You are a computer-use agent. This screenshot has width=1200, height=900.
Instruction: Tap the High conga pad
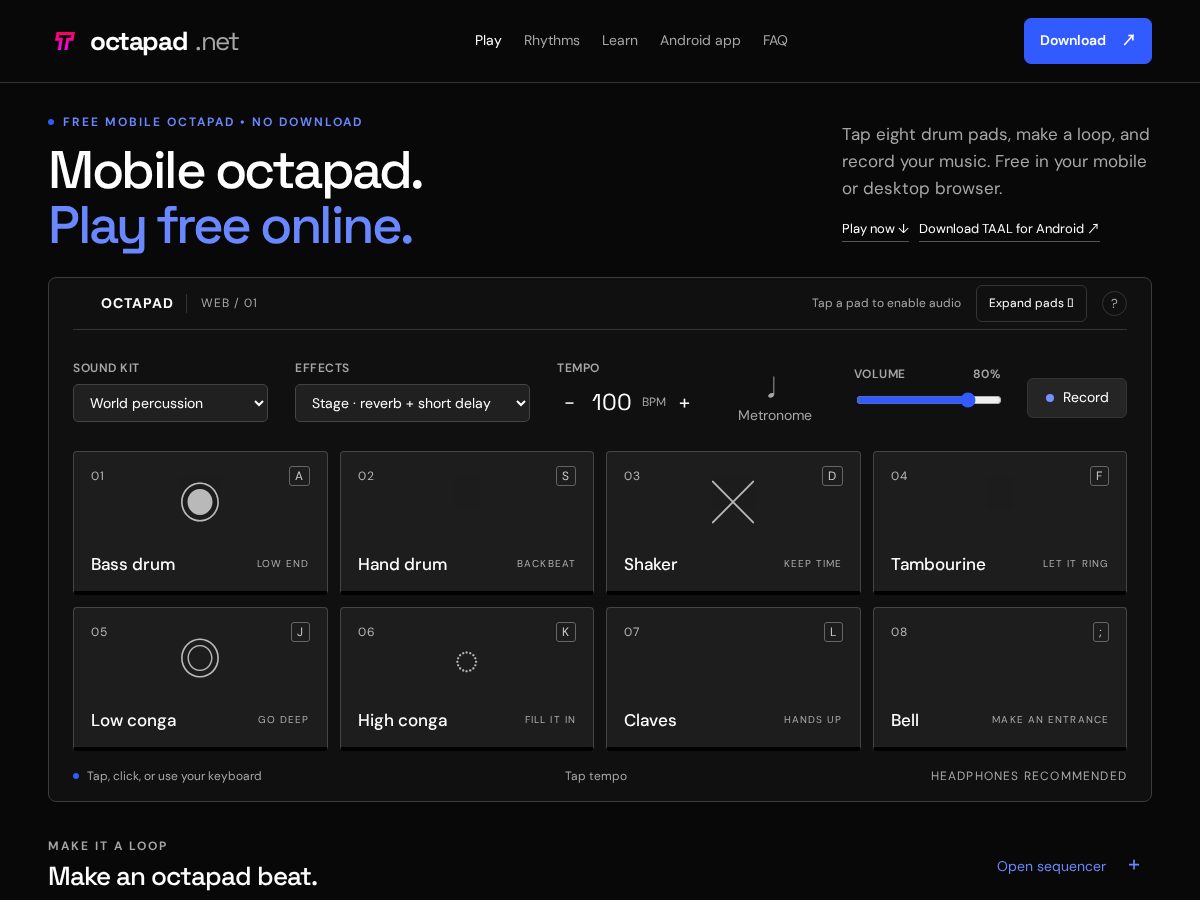(x=467, y=679)
